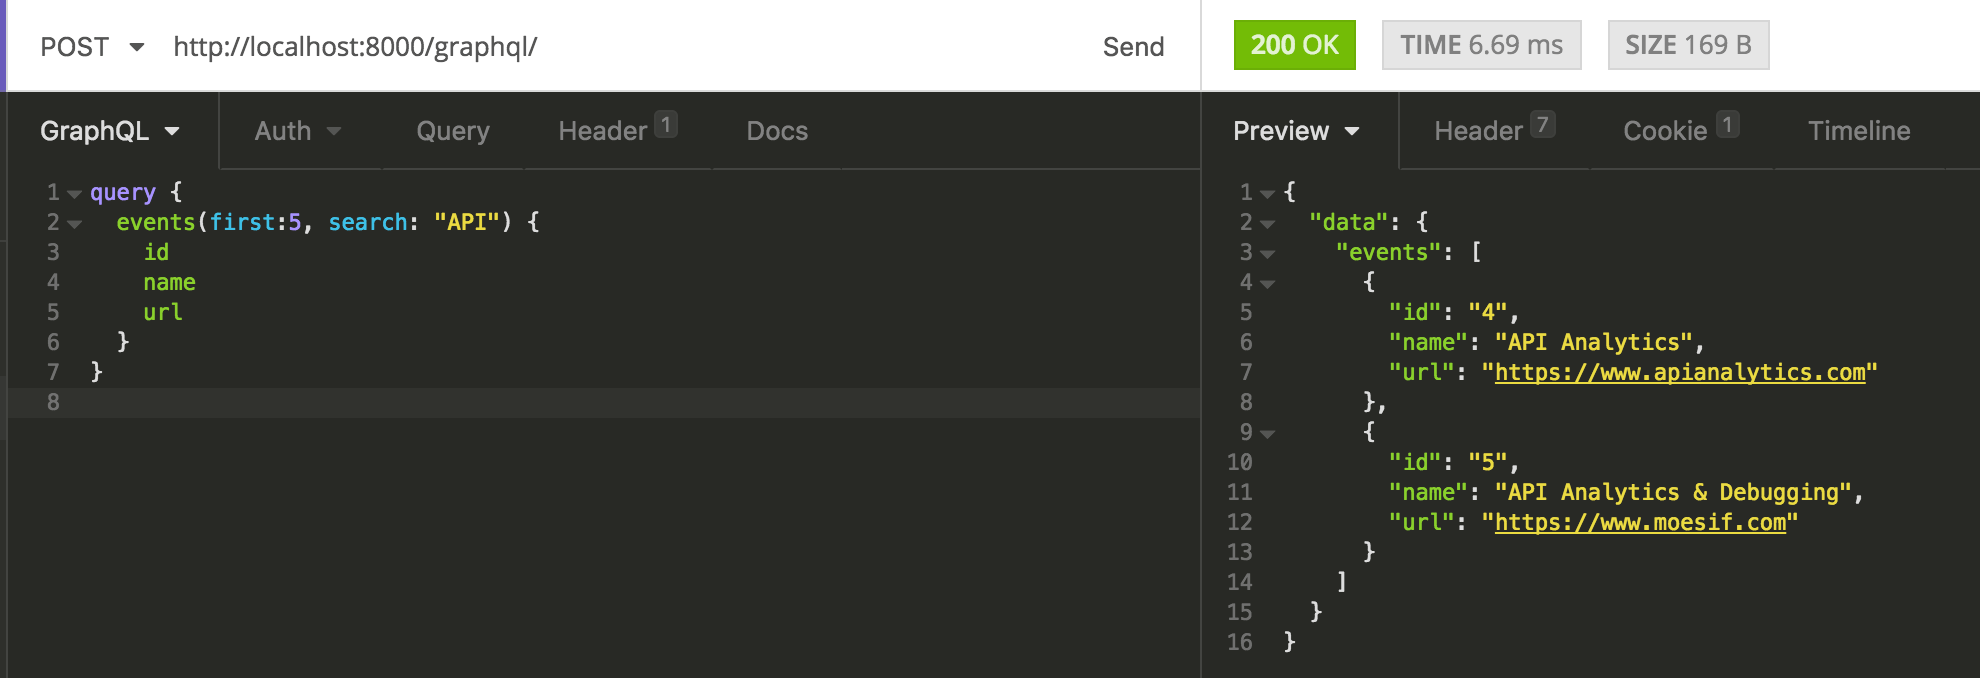Send the GraphQL request
The width and height of the screenshot is (1980, 678).
pyautogui.click(x=1133, y=47)
